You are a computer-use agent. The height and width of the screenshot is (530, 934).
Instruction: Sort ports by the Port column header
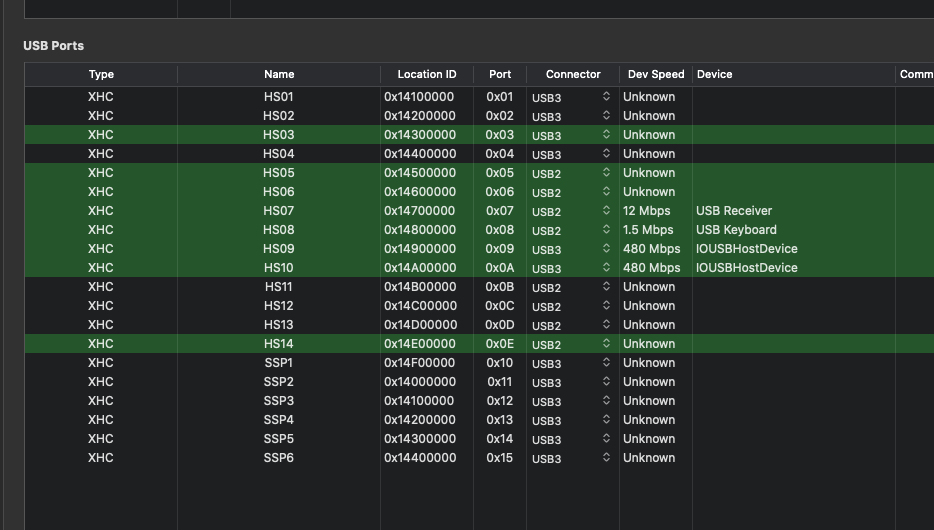pos(500,74)
